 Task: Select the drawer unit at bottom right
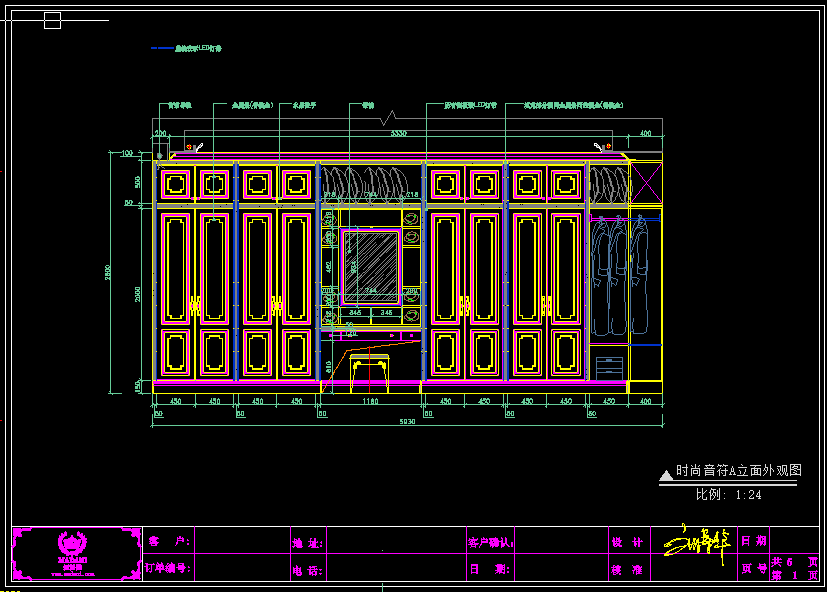[x=609, y=366]
